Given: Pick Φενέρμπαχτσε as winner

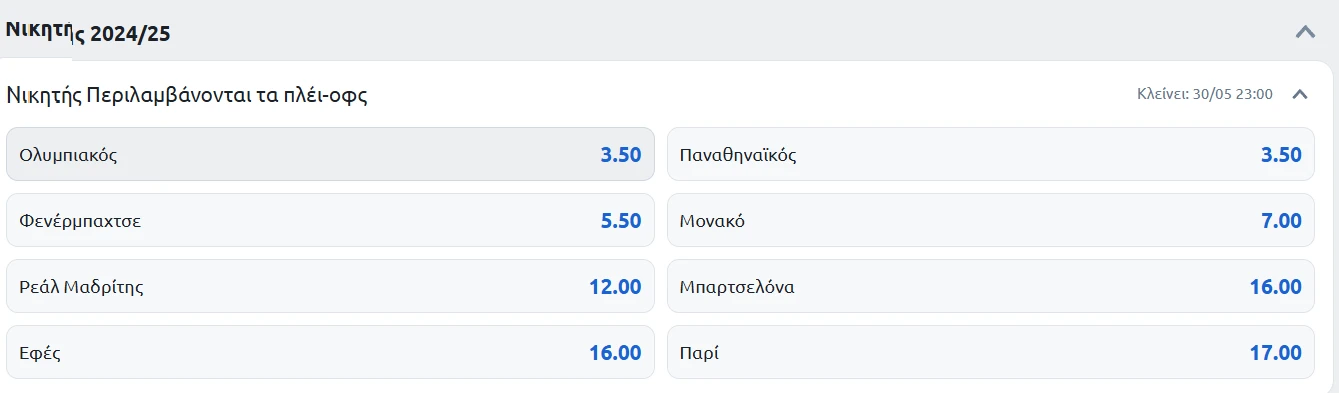Looking at the screenshot, I should (x=330, y=220).
